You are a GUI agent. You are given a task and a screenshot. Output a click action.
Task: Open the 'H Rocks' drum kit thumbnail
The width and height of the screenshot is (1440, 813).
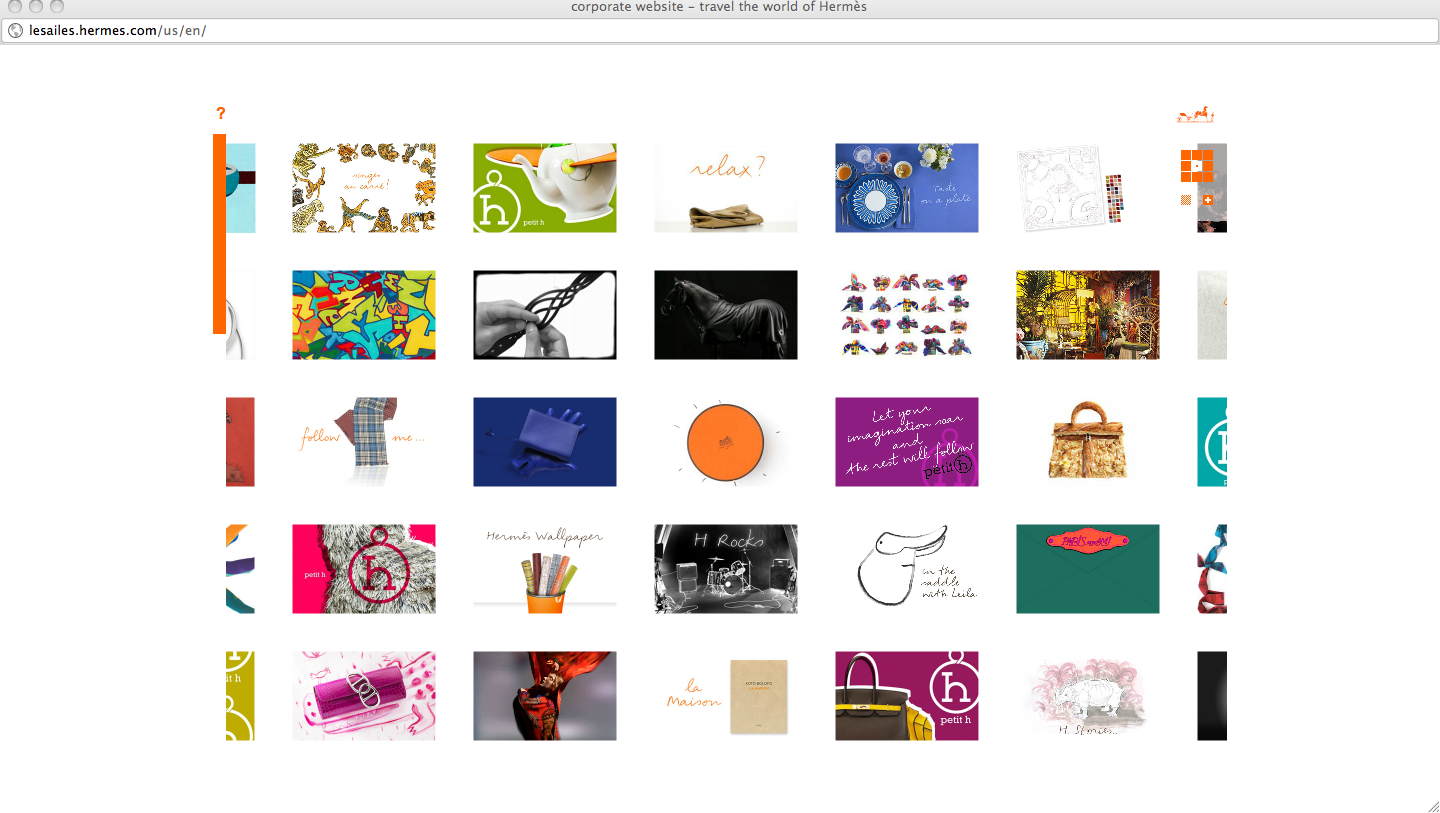(726, 569)
